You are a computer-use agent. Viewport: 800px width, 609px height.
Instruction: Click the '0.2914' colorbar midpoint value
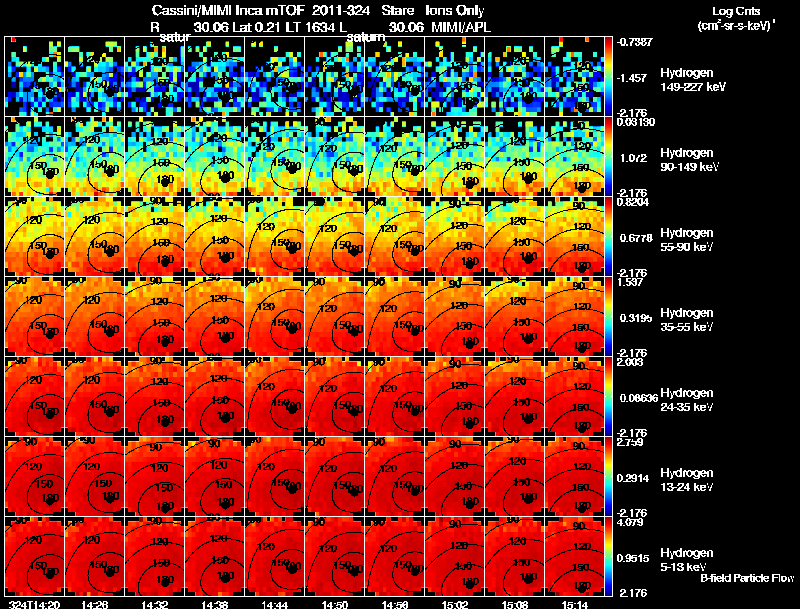(x=633, y=478)
